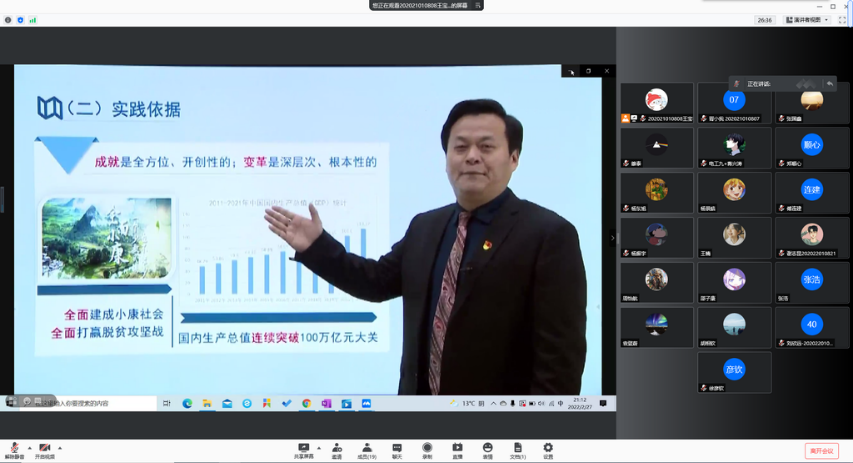Unmute the microphone (解除静音)

tap(15, 450)
